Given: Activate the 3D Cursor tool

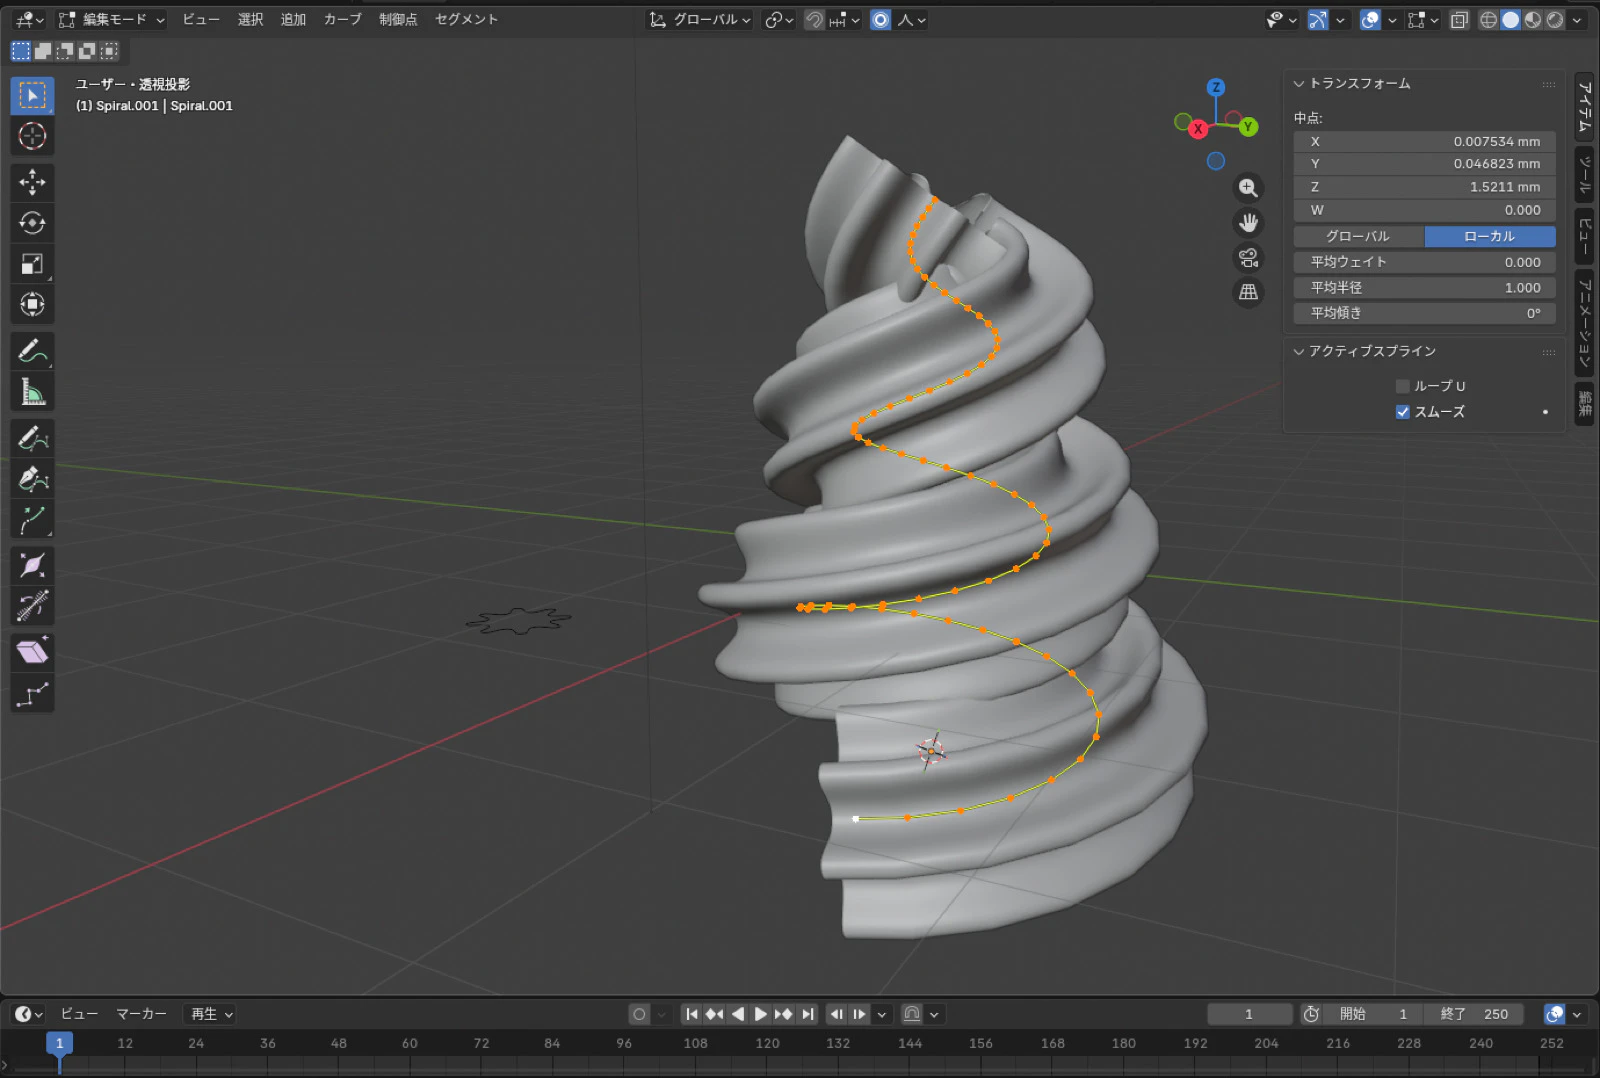Looking at the screenshot, I should [32, 136].
